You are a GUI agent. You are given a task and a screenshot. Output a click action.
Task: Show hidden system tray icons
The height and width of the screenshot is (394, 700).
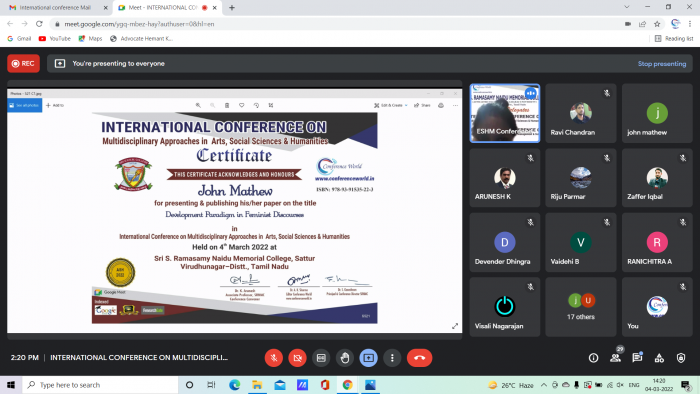(543, 385)
